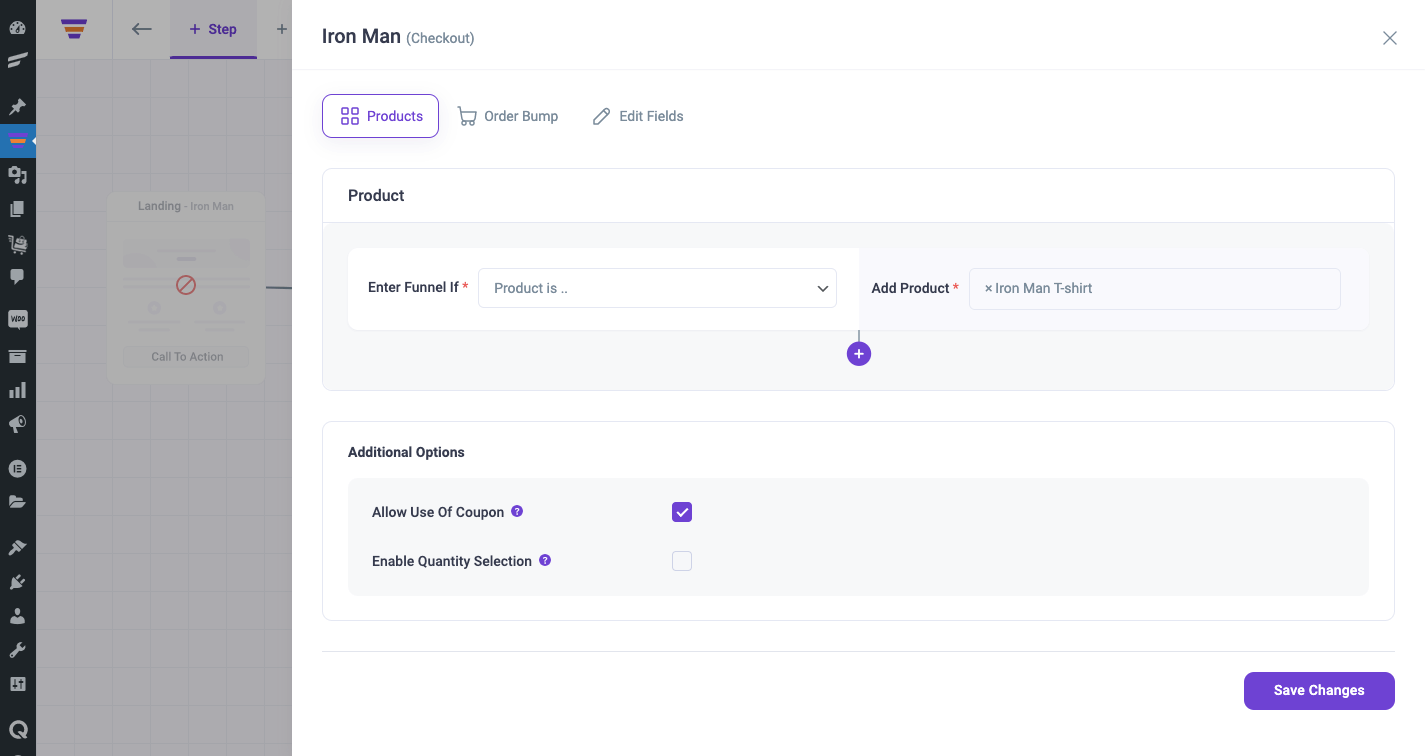Viewport: 1425px width, 756px height.
Task: Open the Enter Funnel If dropdown
Action: (657, 288)
